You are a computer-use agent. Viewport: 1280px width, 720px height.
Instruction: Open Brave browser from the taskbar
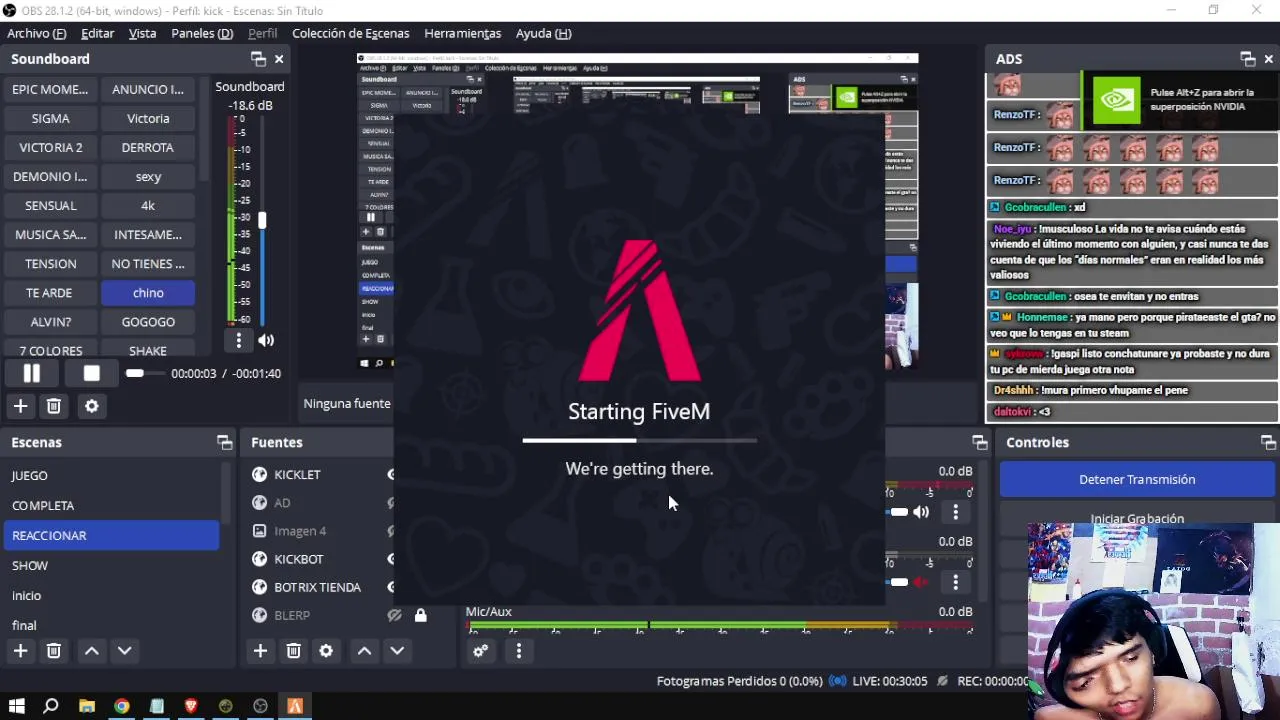tap(191, 706)
